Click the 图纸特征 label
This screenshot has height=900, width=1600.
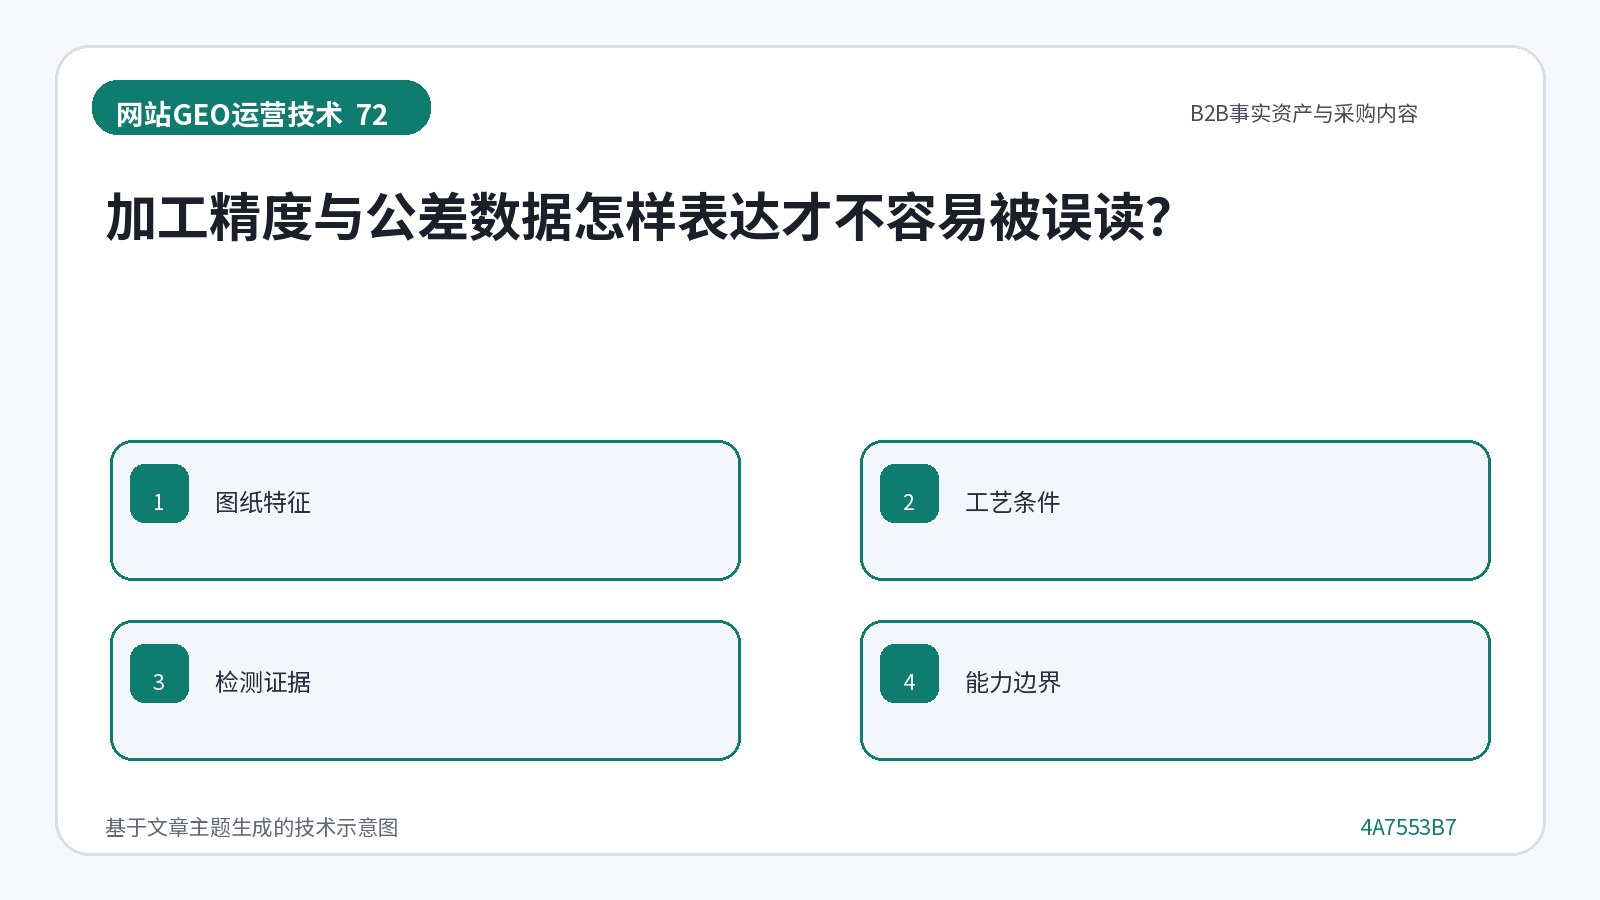point(263,502)
